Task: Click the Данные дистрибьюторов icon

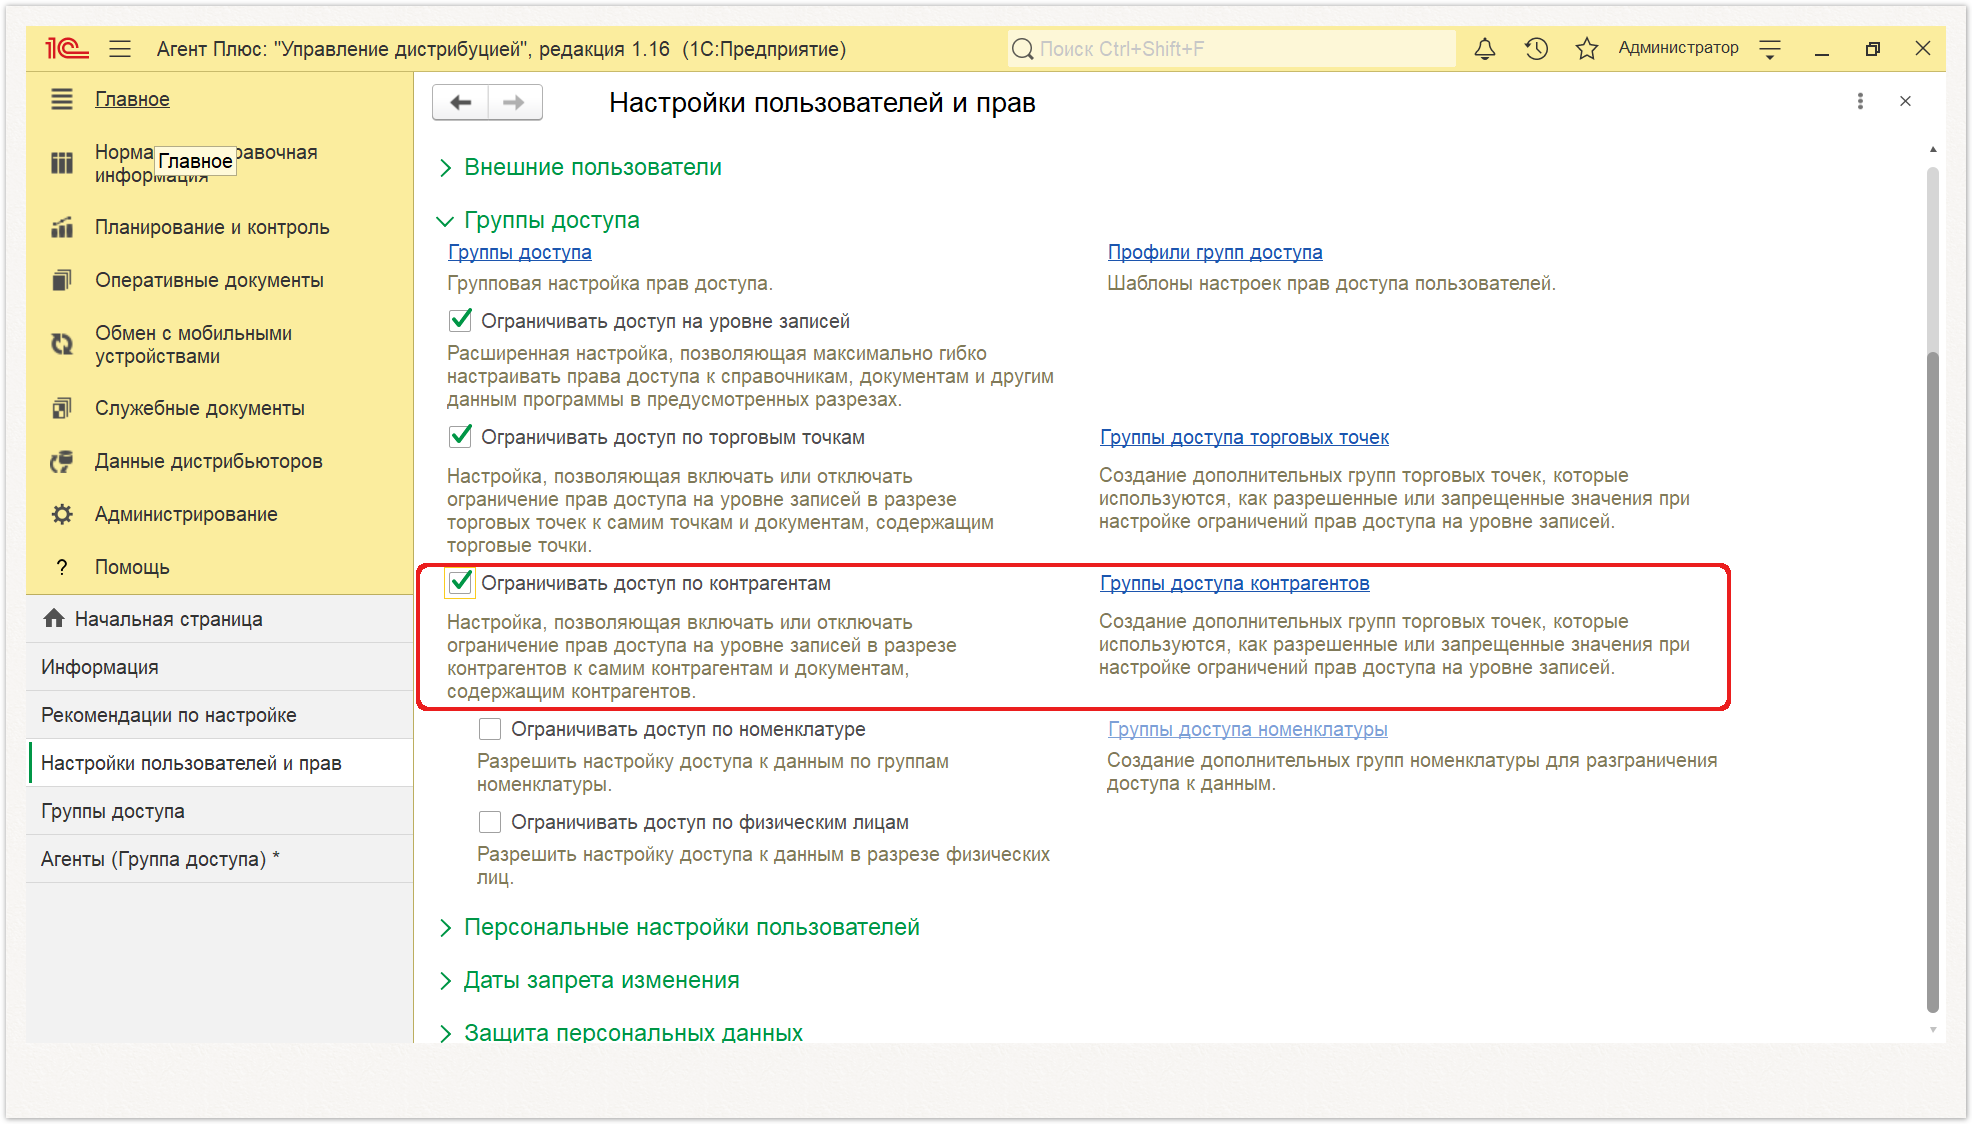Action: (x=62, y=461)
